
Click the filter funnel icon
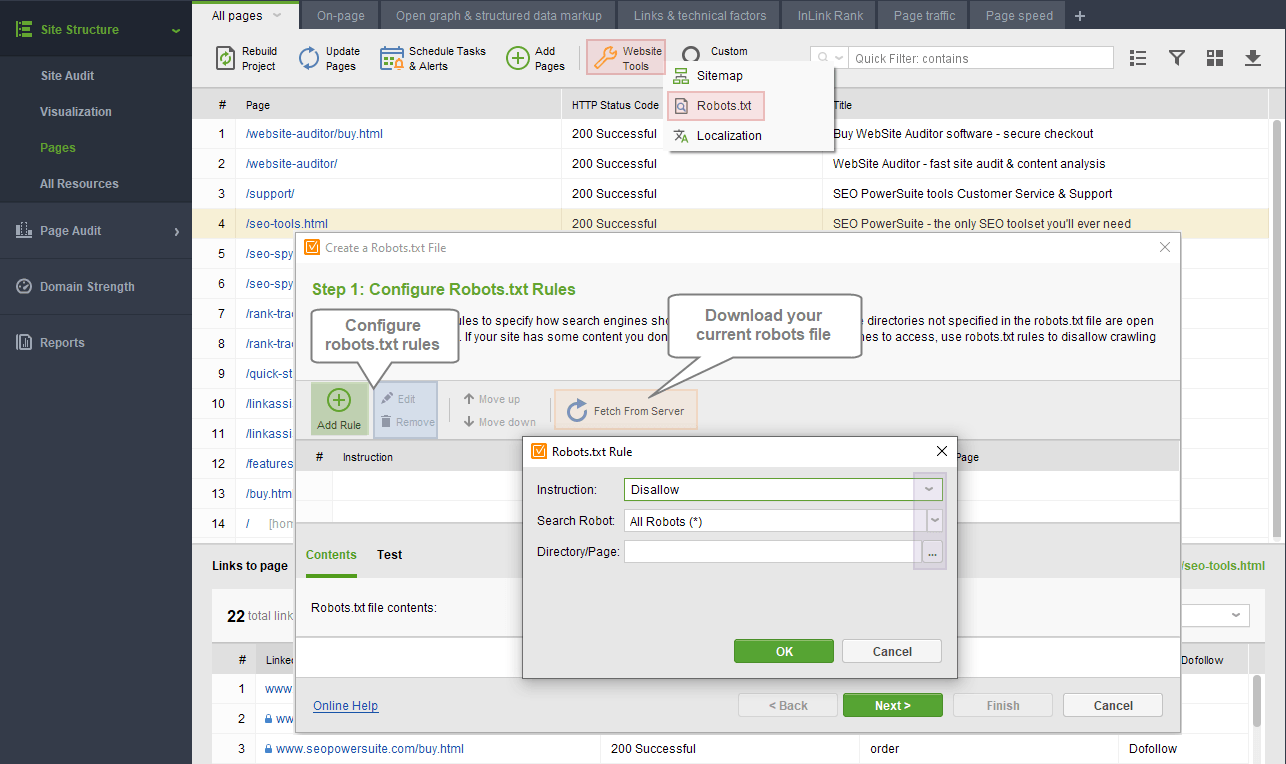pyautogui.click(x=1177, y=58)
